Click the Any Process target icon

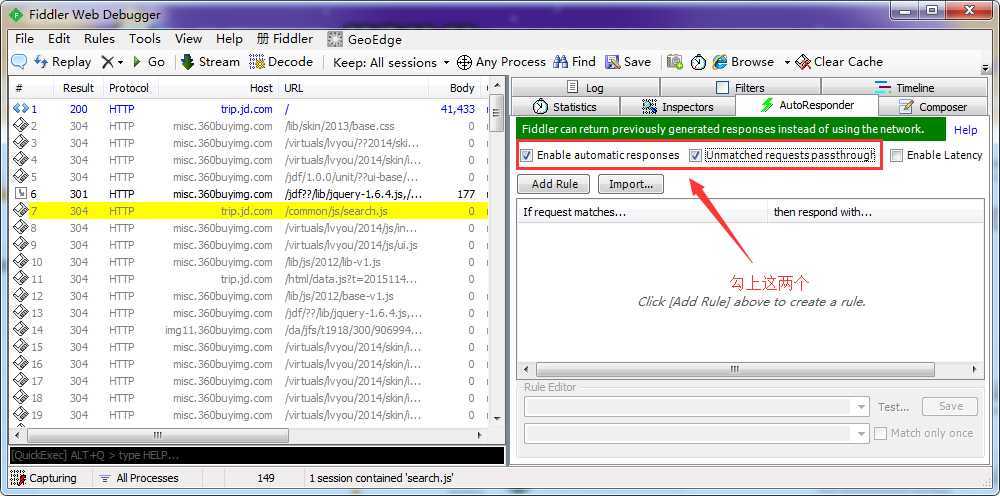click(x=465, y=62)
